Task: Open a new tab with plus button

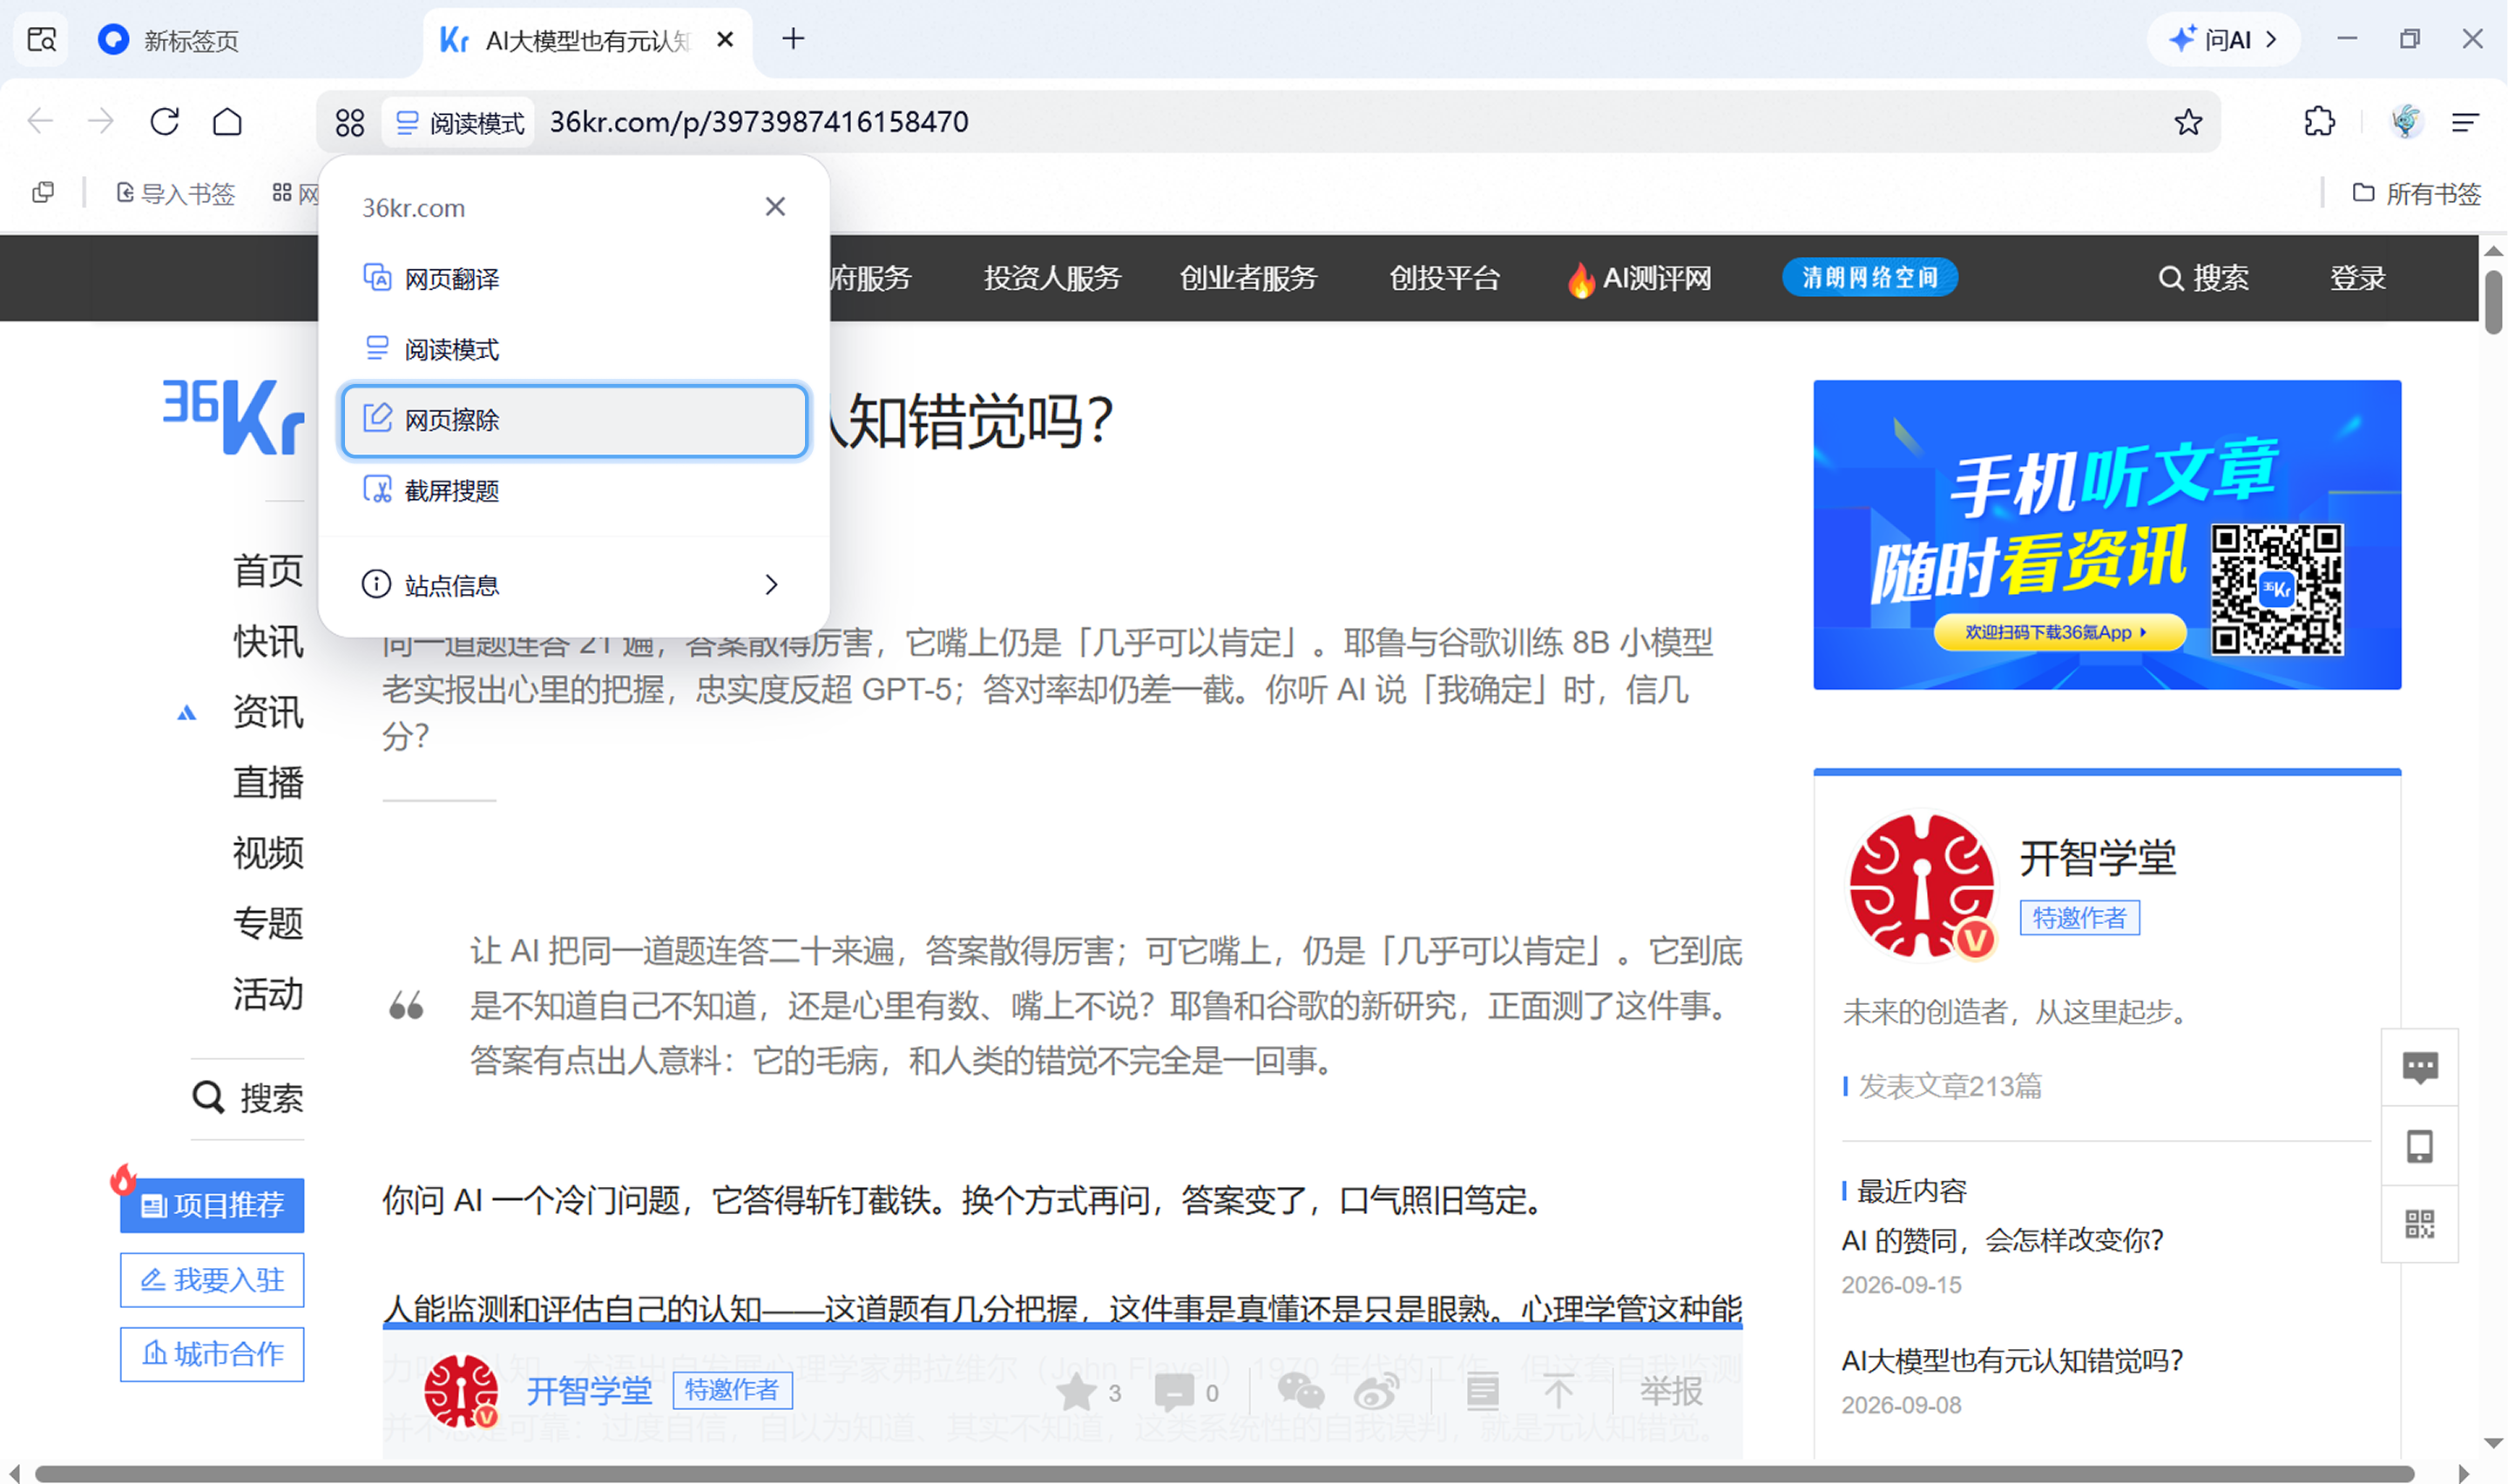Action: (x=793, y=39)
